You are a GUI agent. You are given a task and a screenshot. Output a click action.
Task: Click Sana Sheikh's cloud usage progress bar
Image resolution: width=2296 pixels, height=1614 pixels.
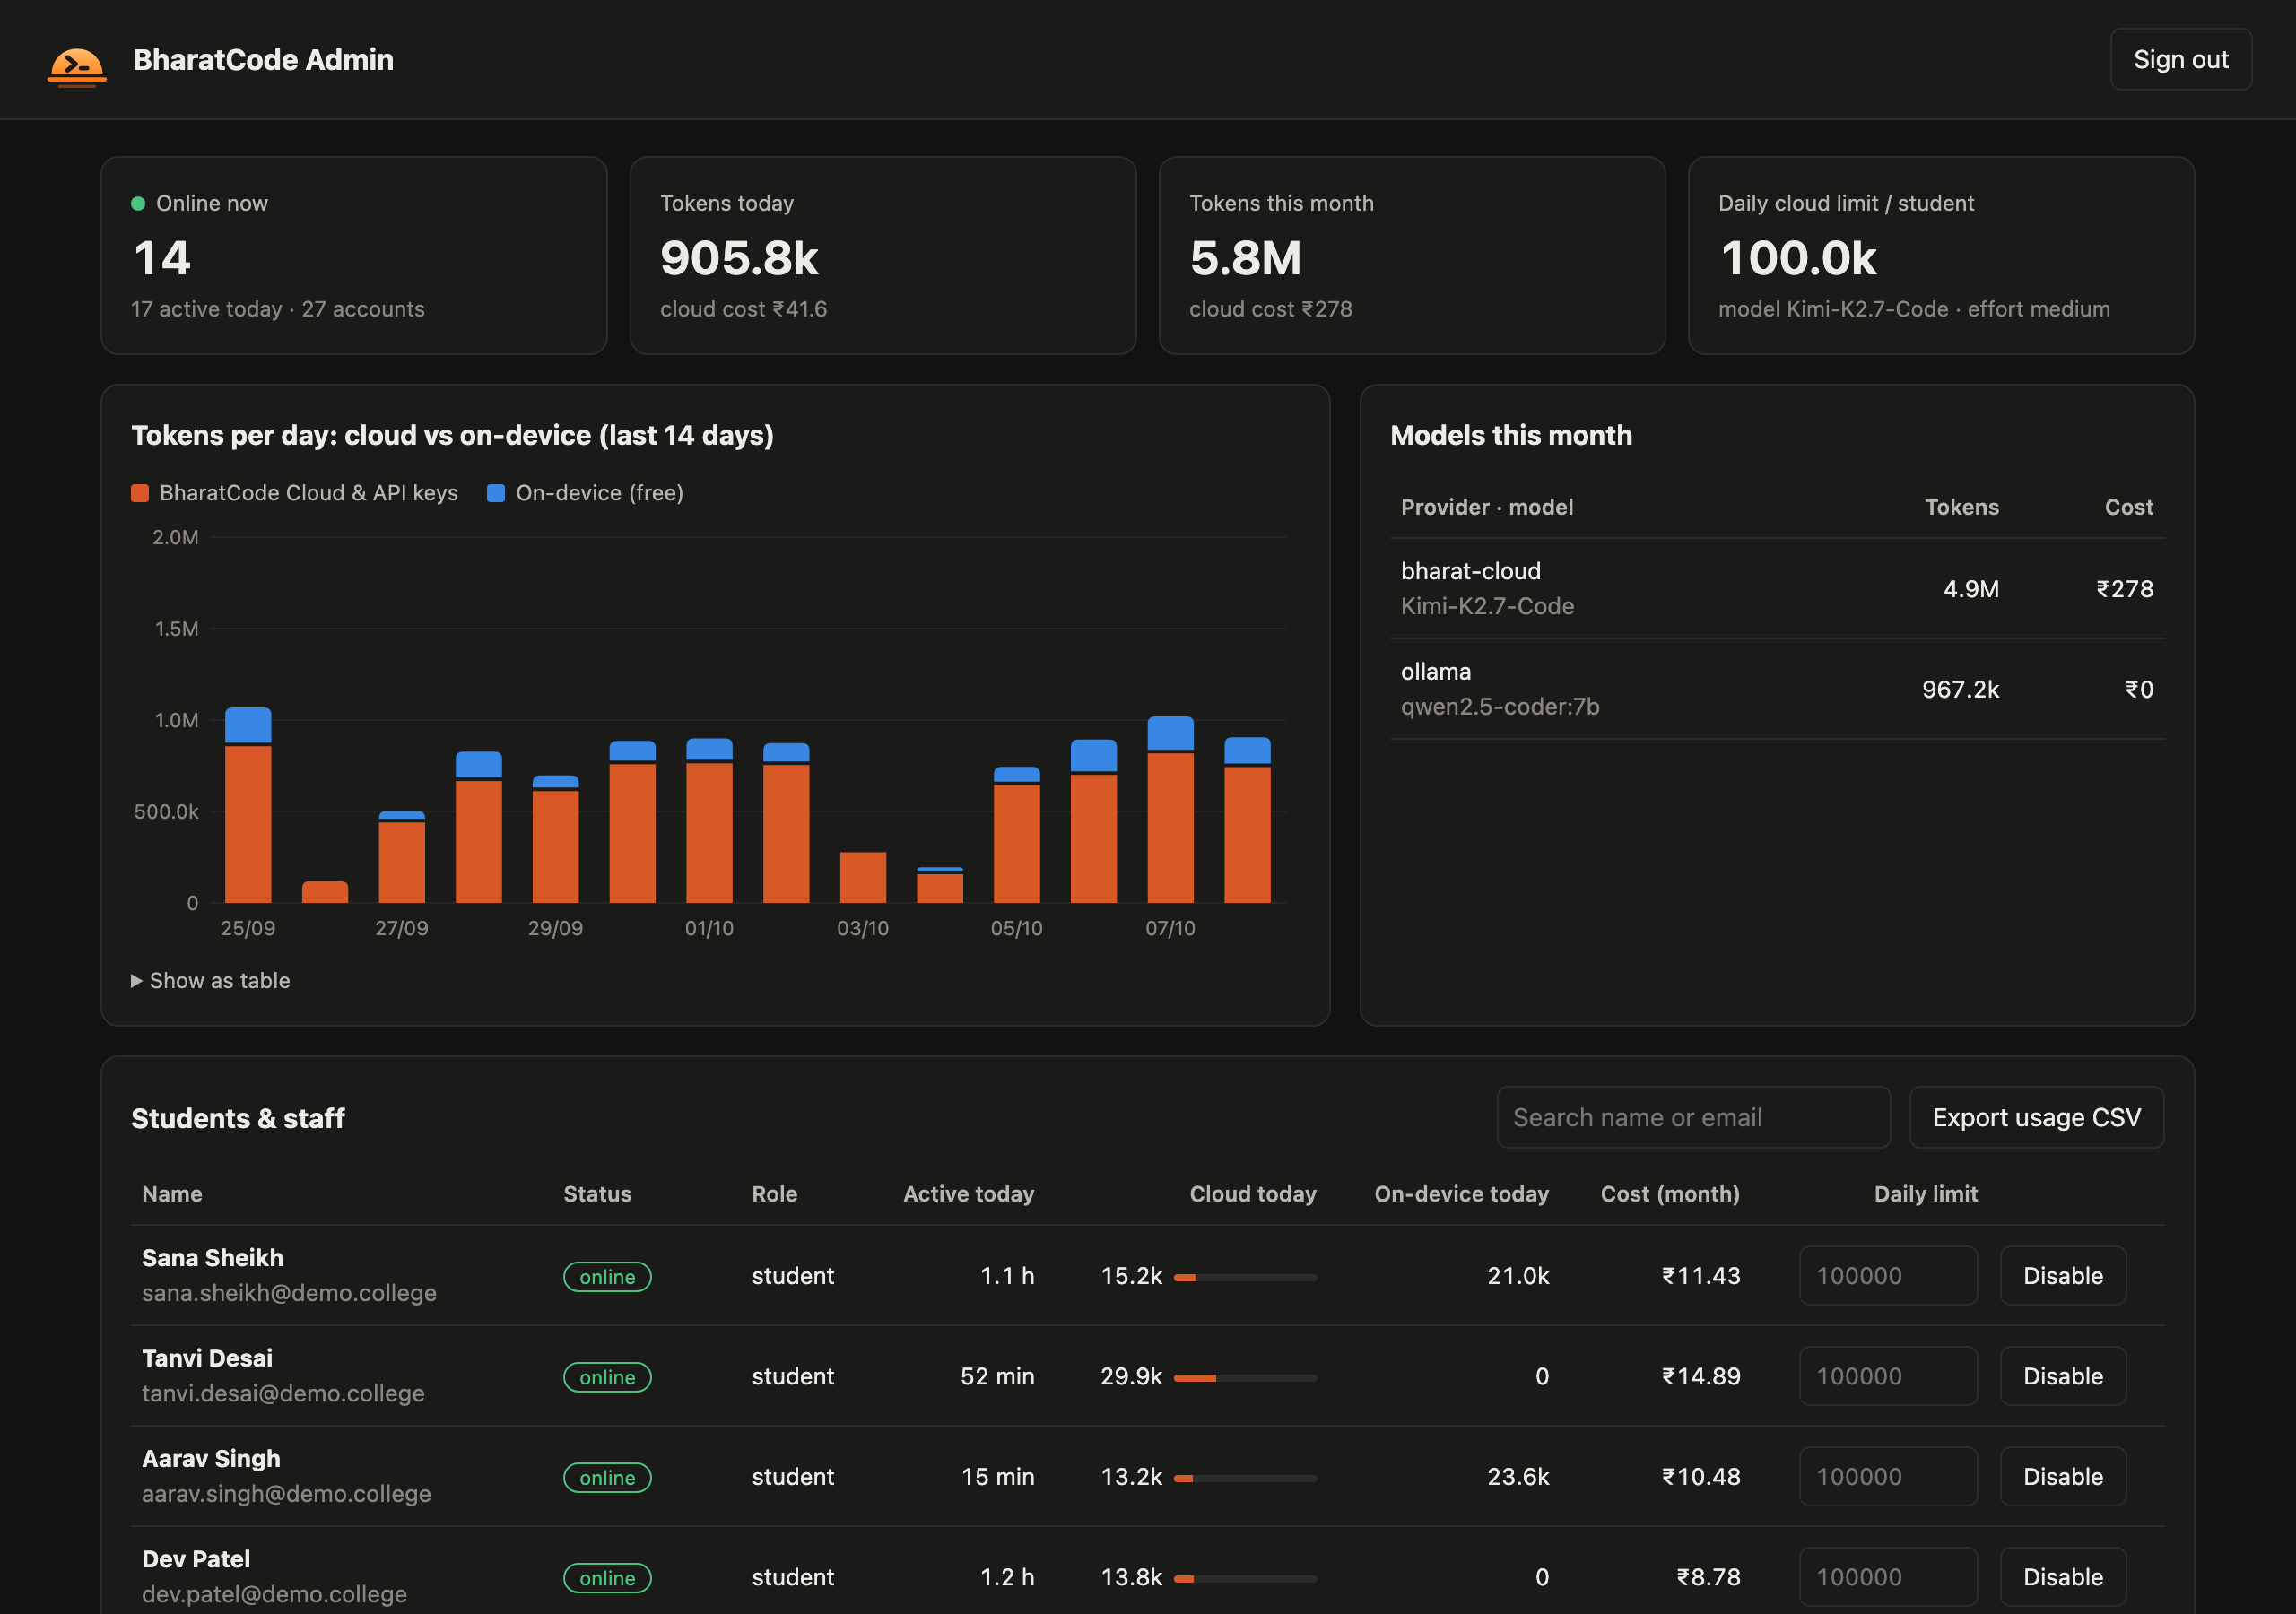tap(1245, 1278)
